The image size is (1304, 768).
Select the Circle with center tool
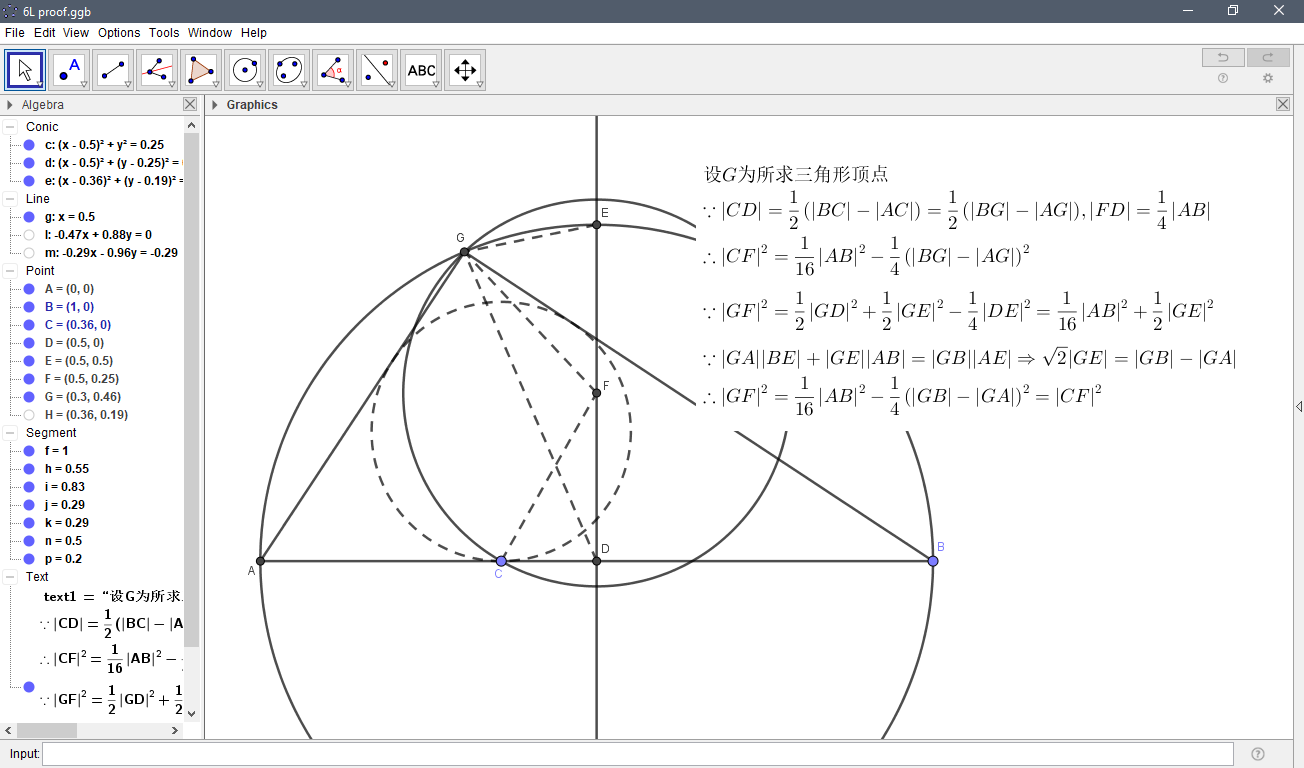245,70
